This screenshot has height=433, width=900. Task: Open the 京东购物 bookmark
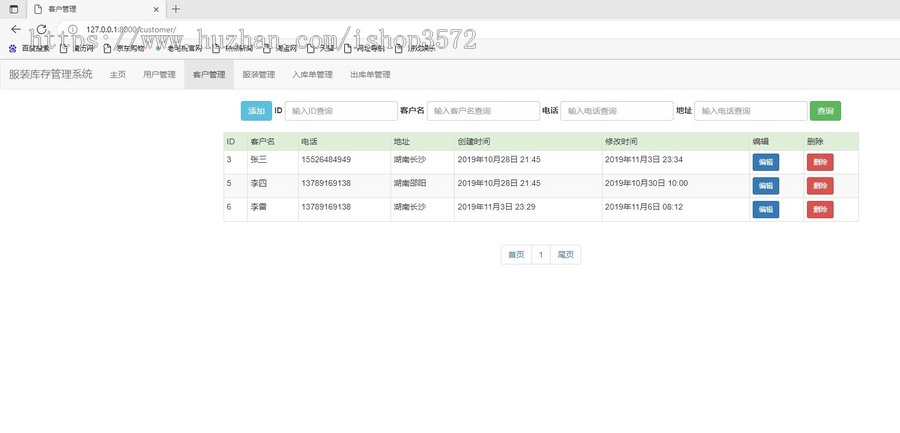[123, 49]
